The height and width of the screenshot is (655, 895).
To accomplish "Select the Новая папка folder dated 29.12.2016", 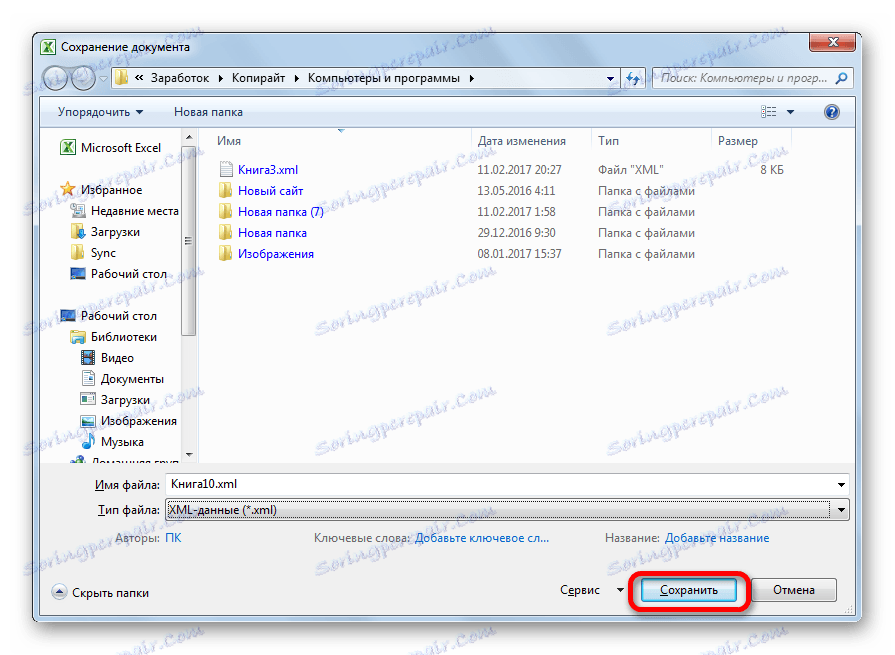I will (272, 233).
